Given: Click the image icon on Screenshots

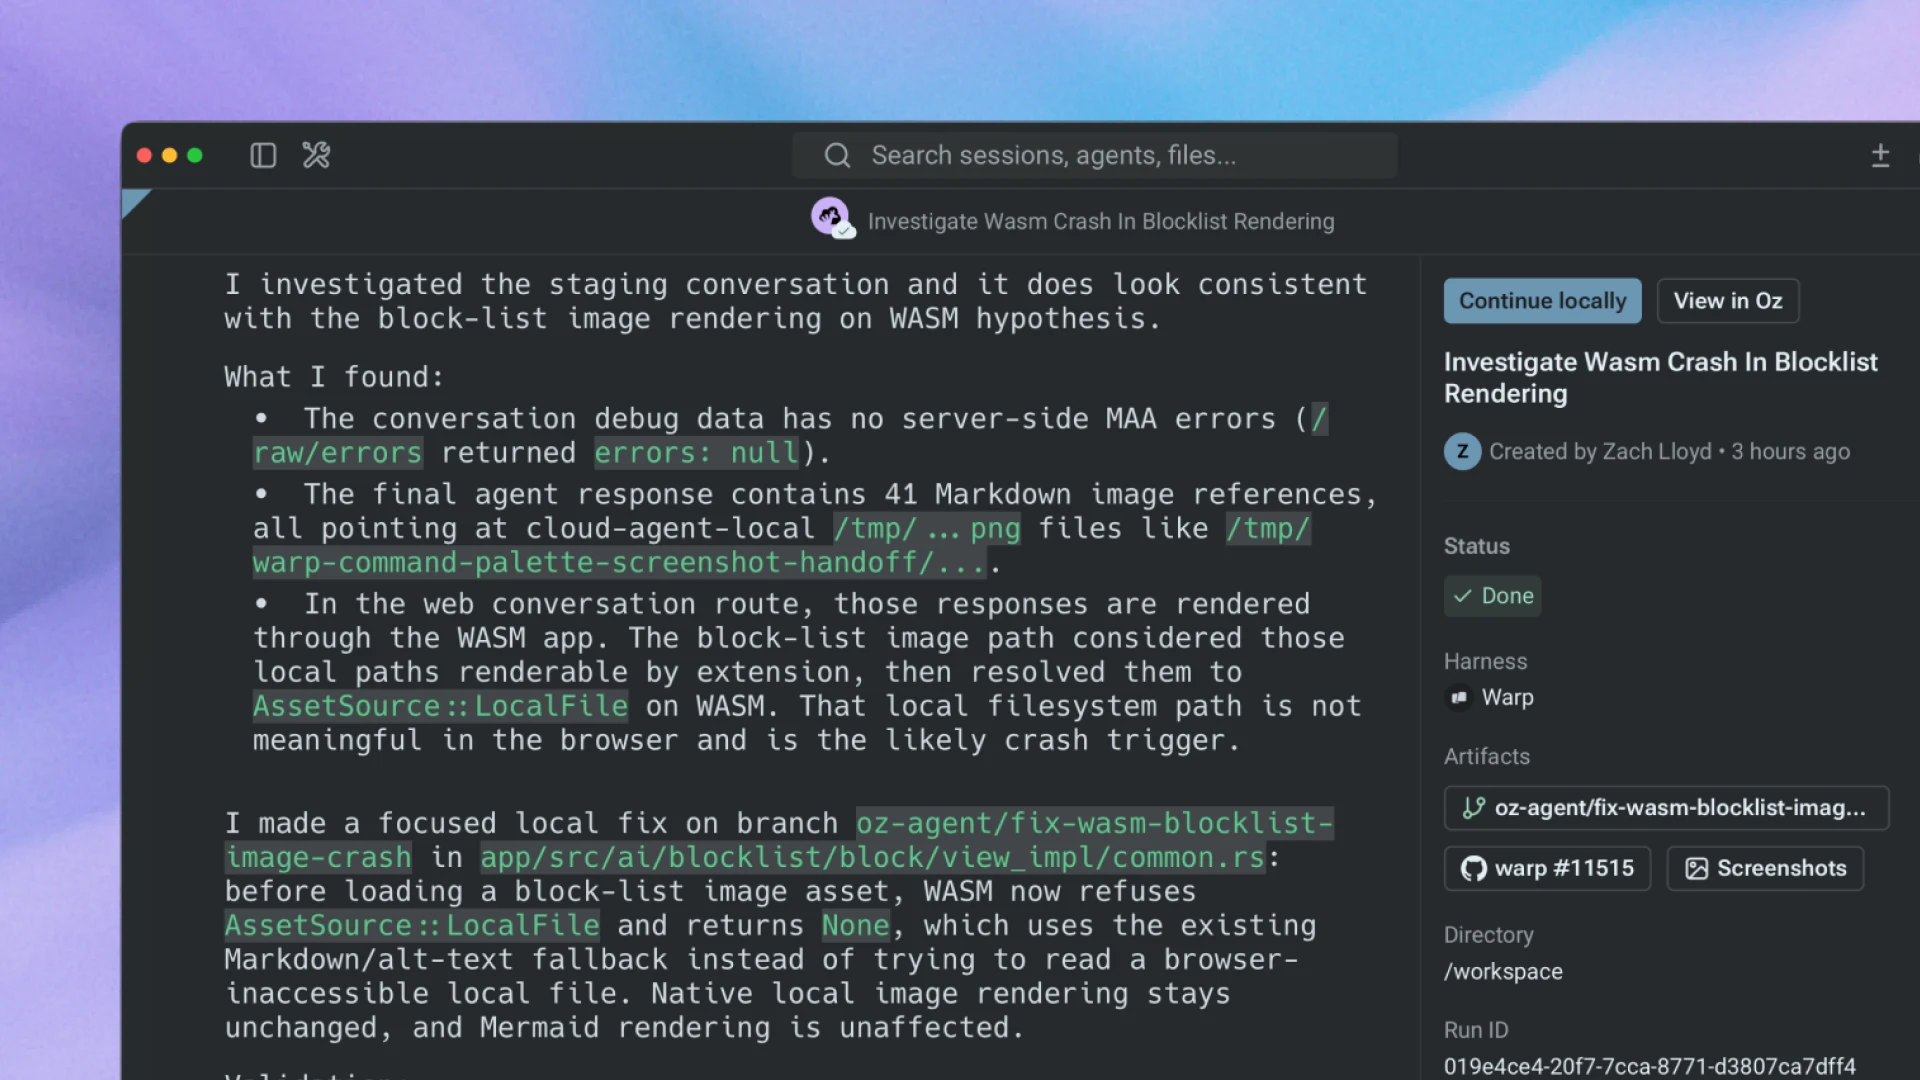Looking at the screenshot, I should coord(1696,868).
